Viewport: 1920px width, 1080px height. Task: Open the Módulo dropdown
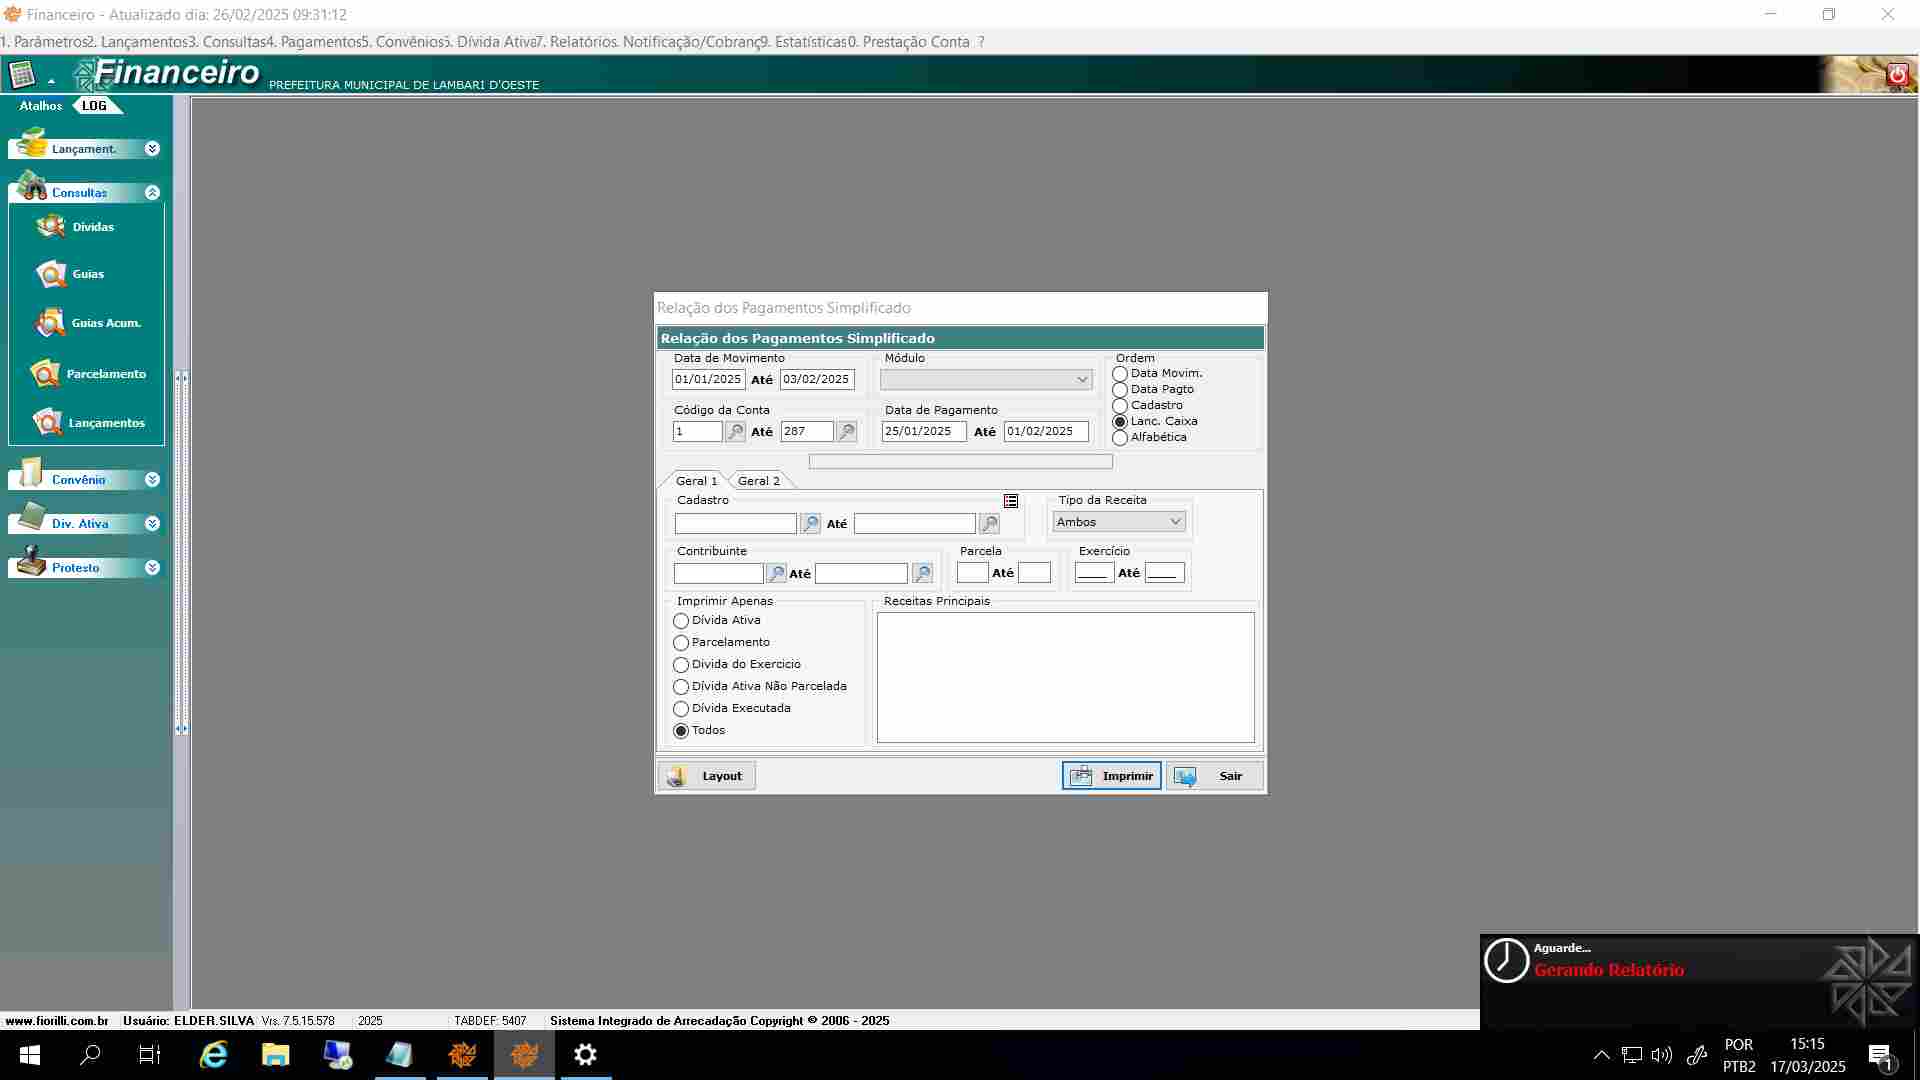pyautogui.click(x=985, y=380)
